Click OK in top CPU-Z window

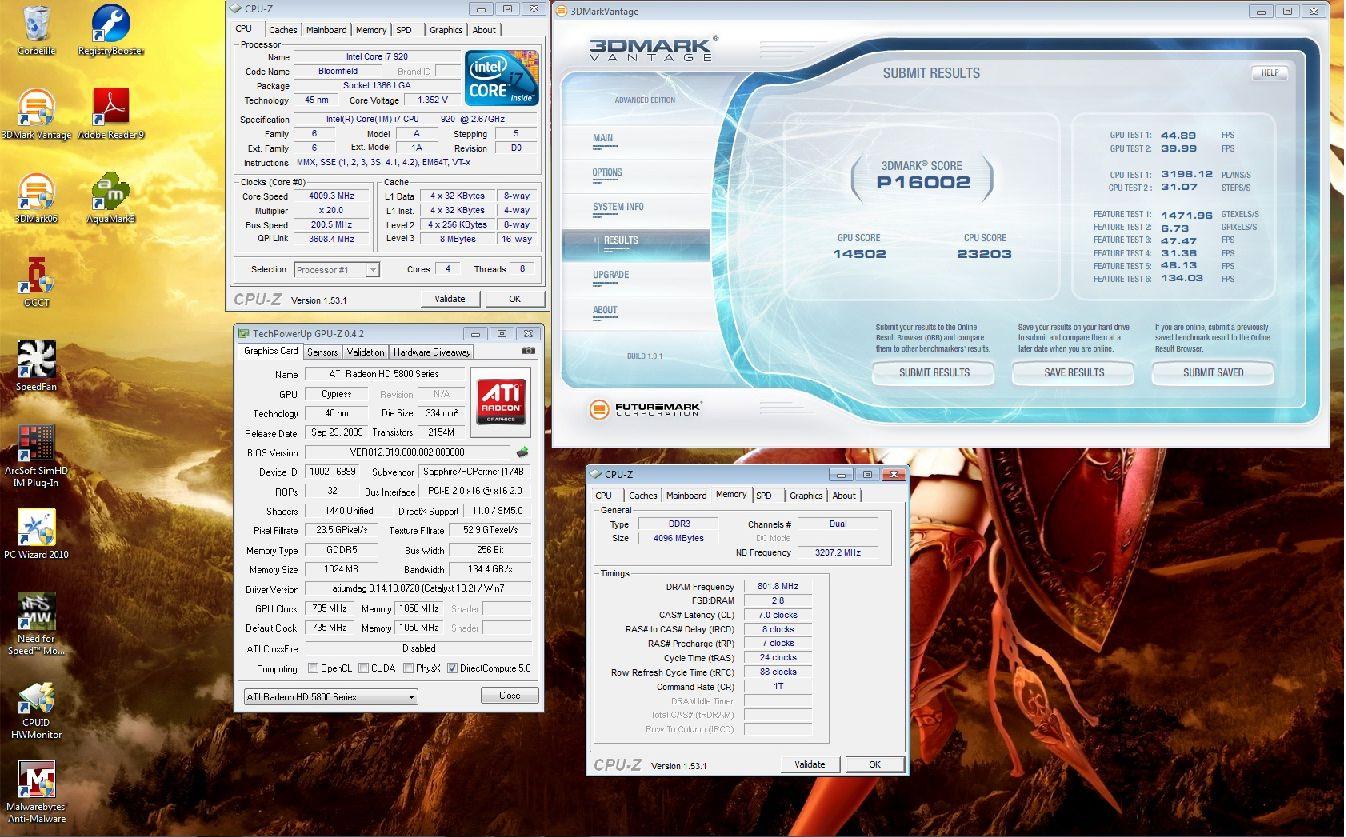pyautogui.click(x=514, y=299)
